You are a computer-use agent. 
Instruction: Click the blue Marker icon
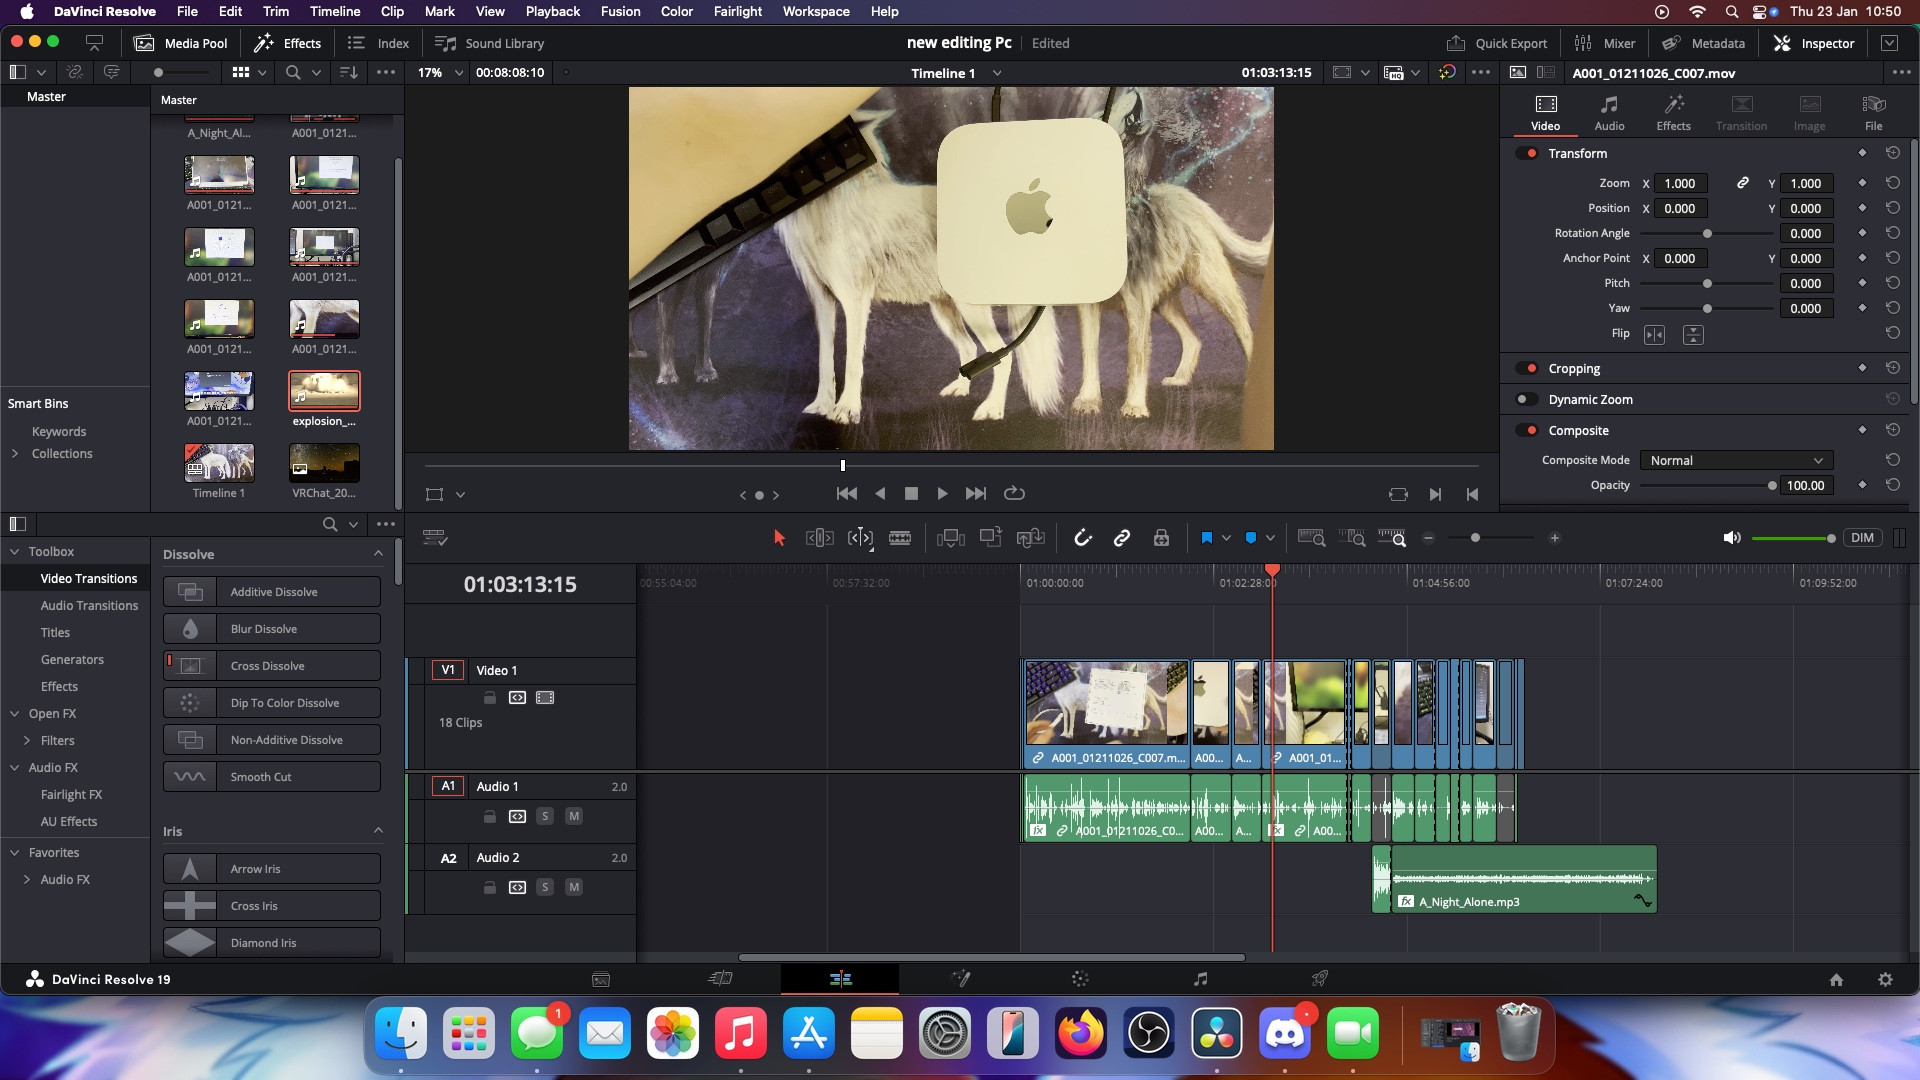click(x=1251, y=538)
